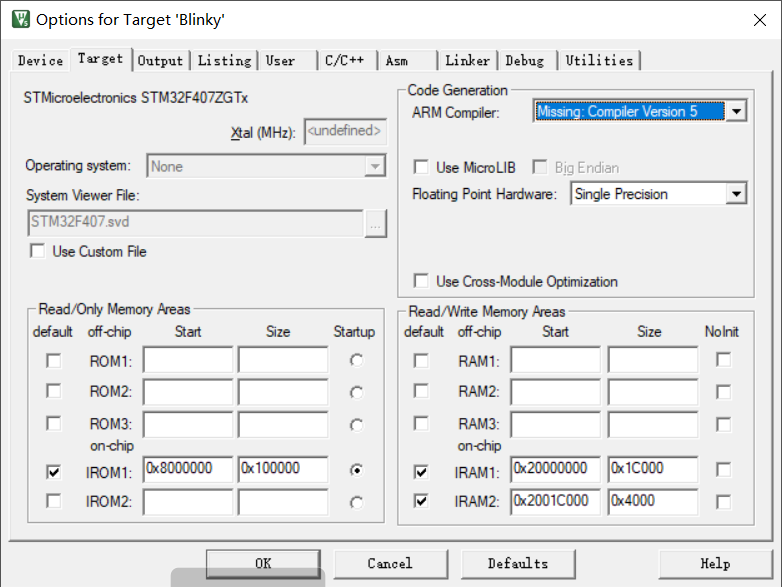Click the IRAM1 Size field
This screenshot has height=587, width=782.
[653, 469]
